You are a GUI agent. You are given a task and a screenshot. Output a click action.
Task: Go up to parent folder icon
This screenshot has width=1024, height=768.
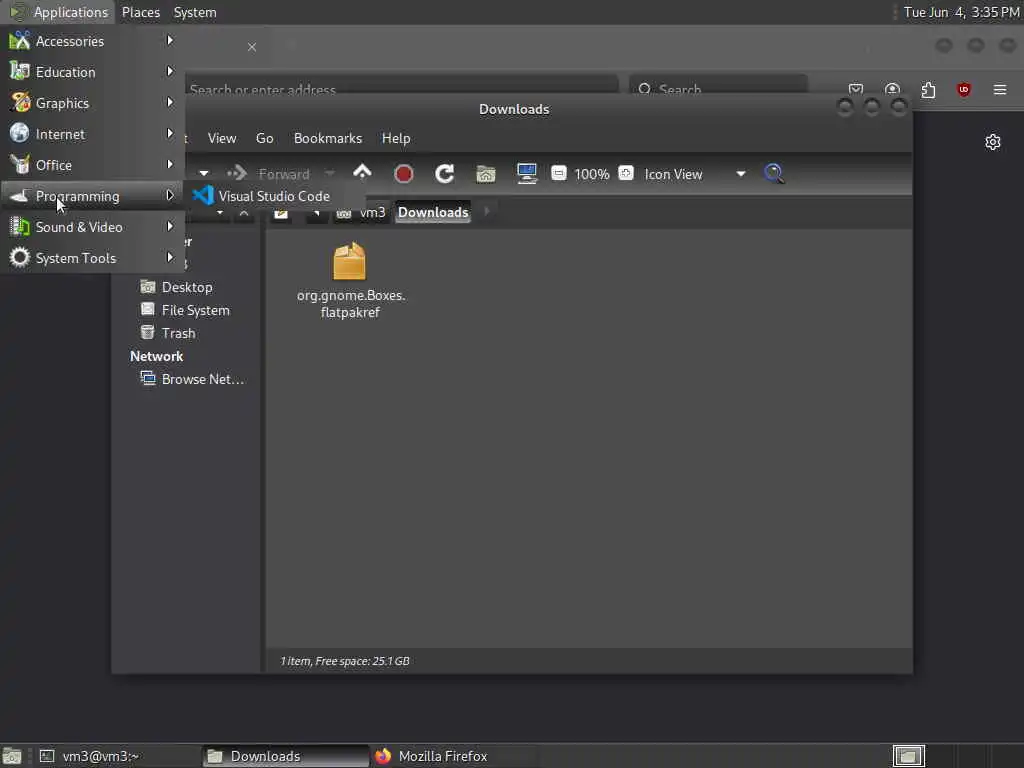[x=362, y=173]
